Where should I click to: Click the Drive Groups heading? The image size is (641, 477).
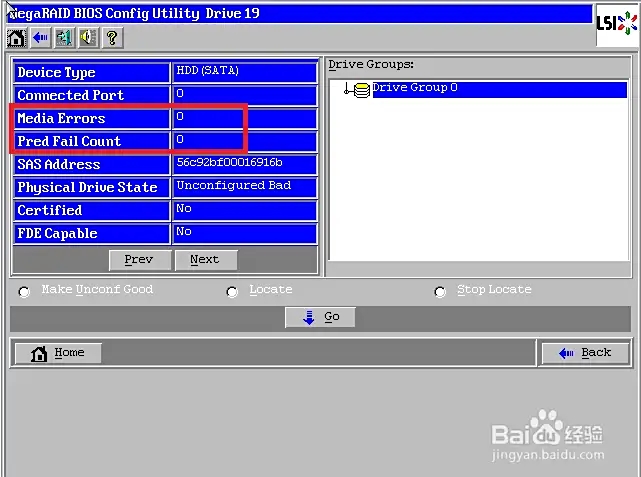[x=371, y=65]
